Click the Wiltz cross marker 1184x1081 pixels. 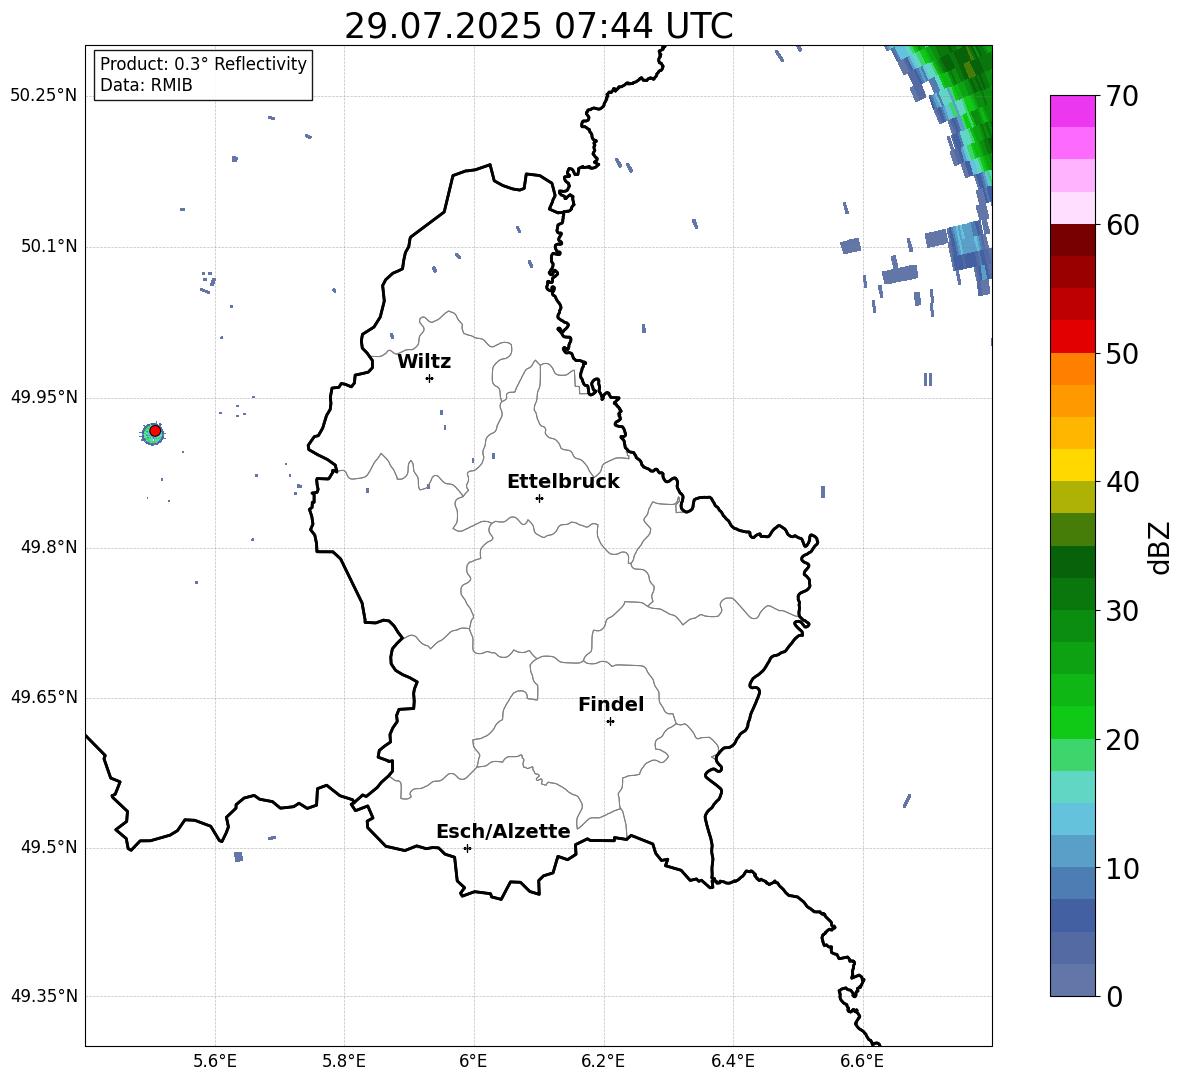point(430,378)
